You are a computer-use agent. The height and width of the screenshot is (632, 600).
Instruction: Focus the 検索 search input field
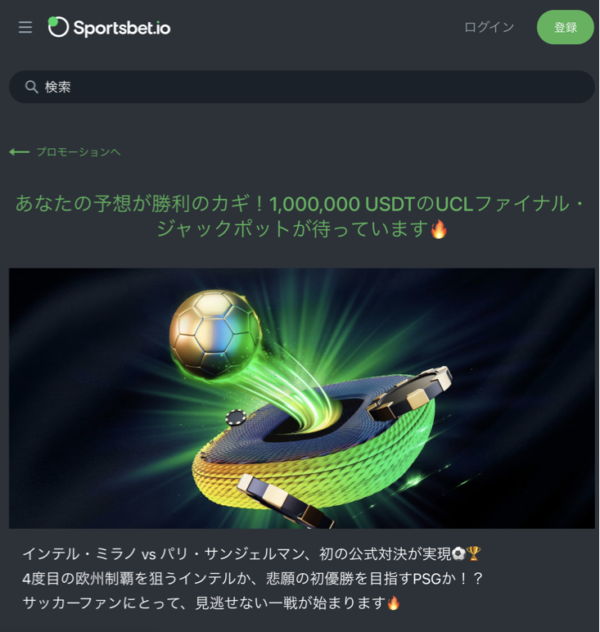[301, 87]
